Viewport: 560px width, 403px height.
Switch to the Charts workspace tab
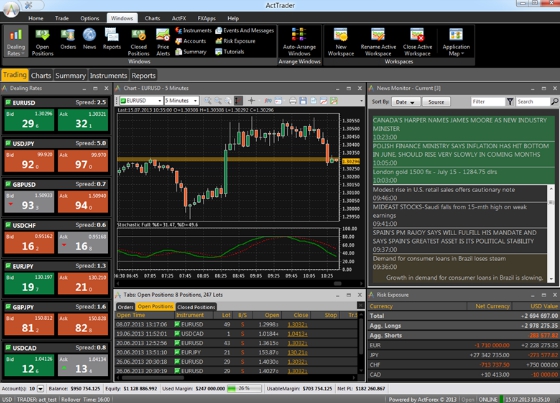pyautogui.click(x=41, y=75)
